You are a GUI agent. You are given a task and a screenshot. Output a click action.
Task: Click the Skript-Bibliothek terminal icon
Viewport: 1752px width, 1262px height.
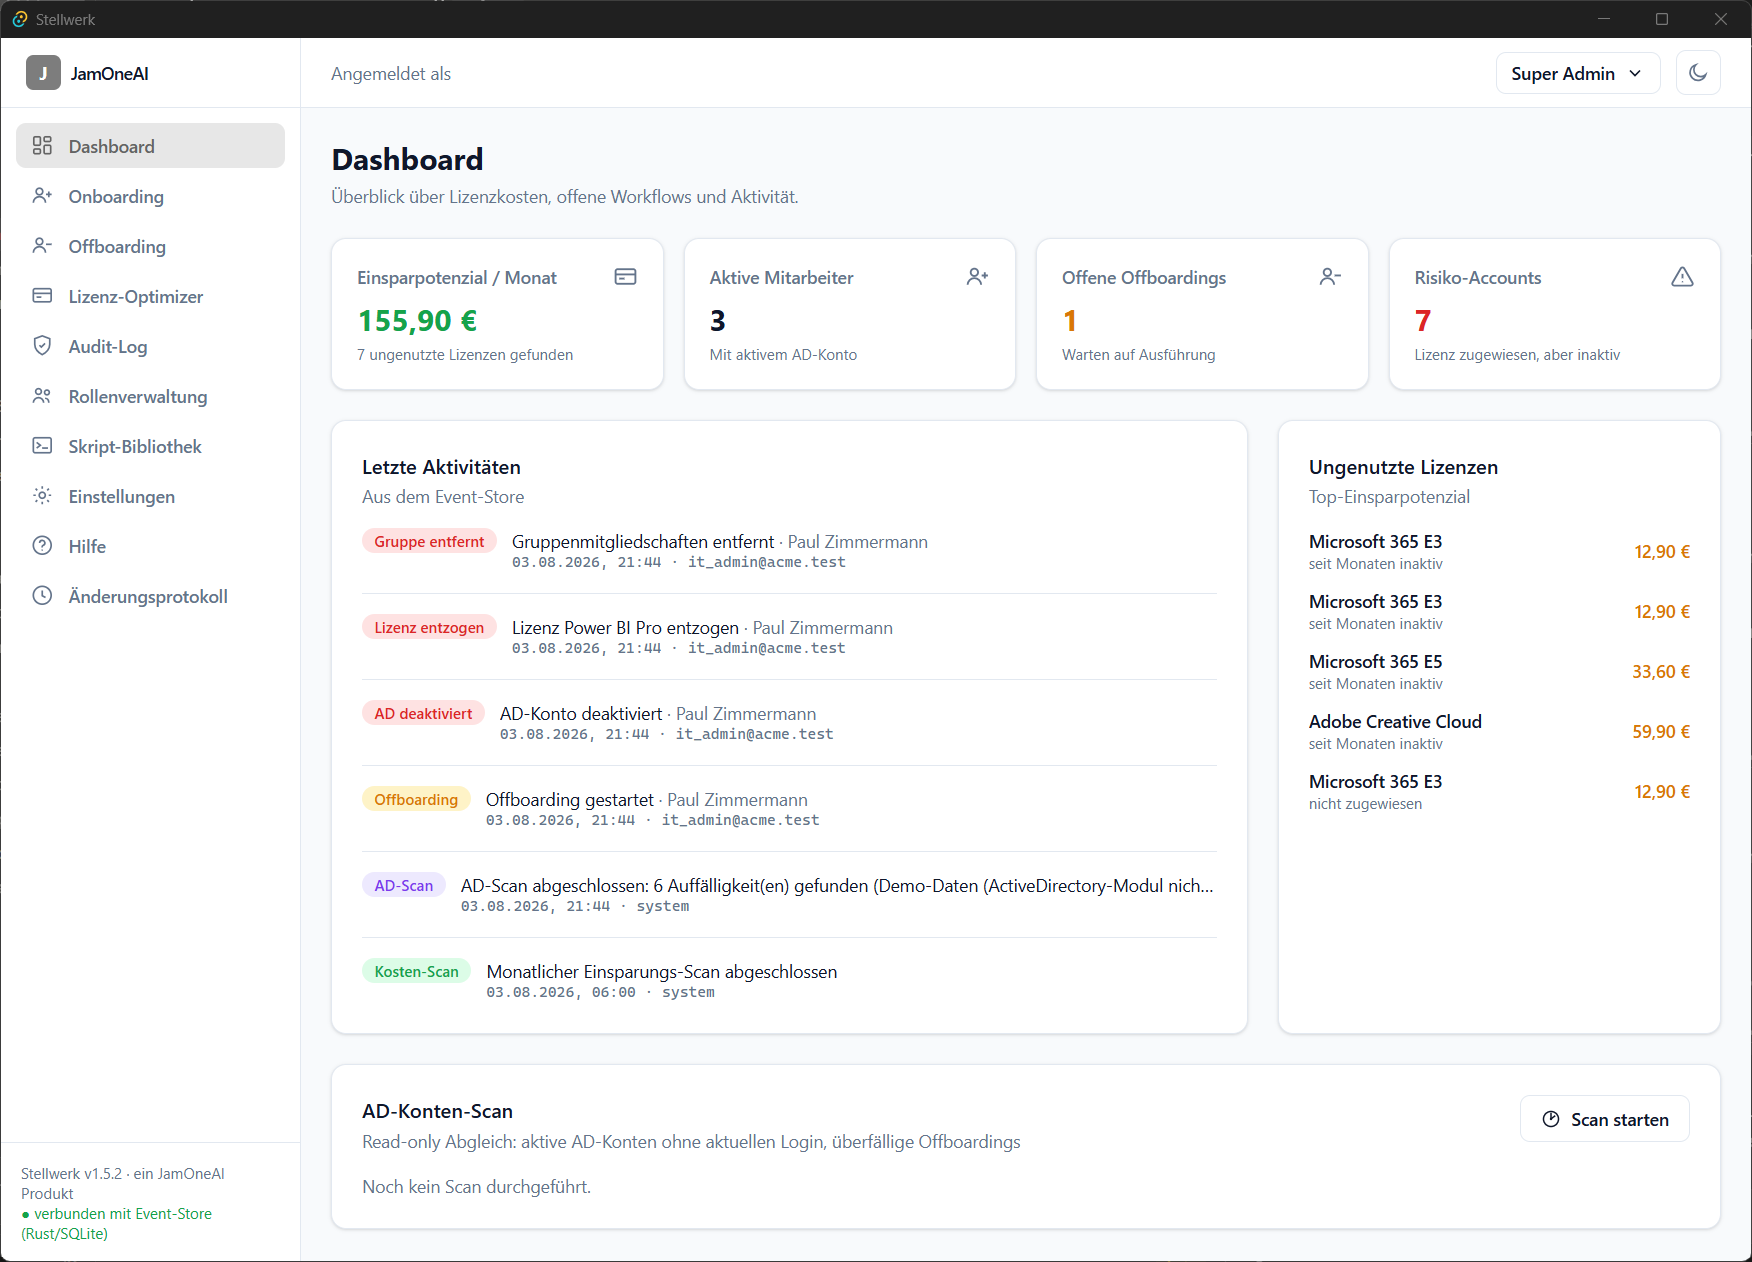click(x=42, y=446)
